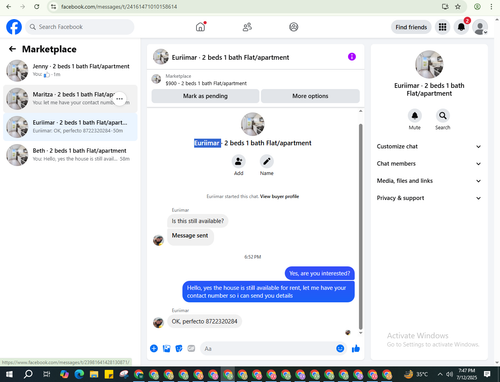
Task: Open Jenny's apartment conversation
Action: pos(70,70)
